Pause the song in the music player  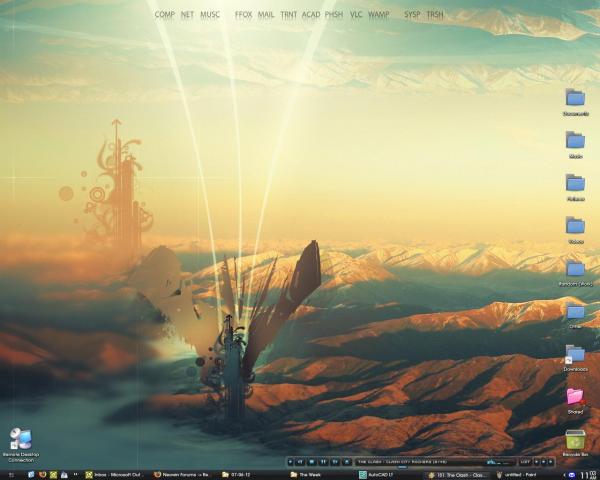click(x=323, y=462)
